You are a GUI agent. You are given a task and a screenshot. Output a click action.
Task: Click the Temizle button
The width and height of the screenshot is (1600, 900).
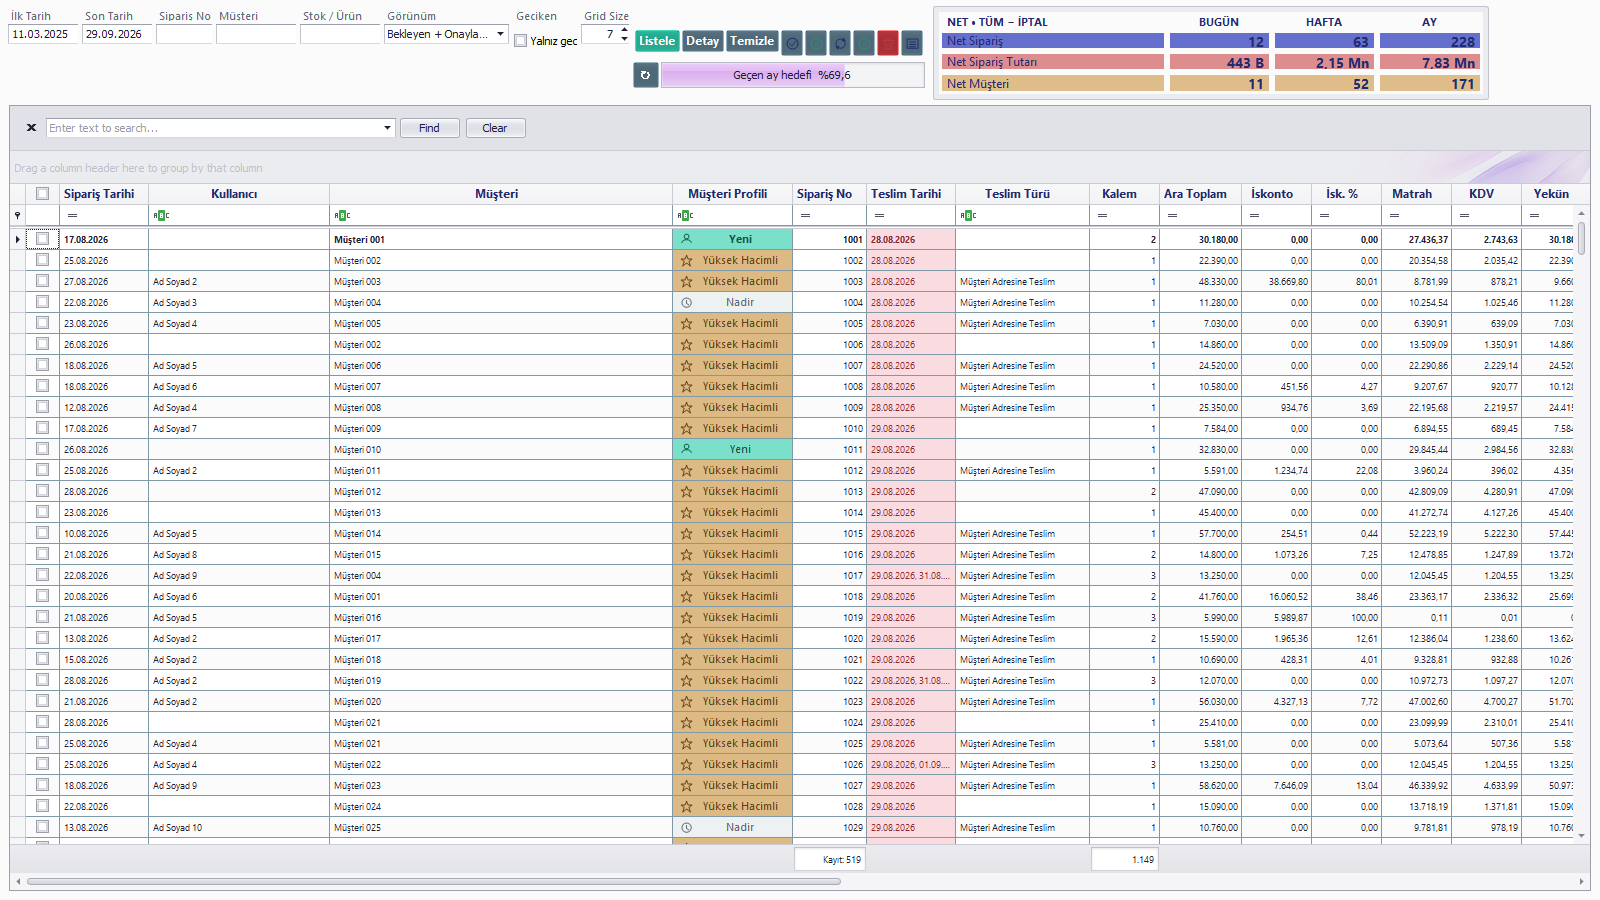[752, 41]
